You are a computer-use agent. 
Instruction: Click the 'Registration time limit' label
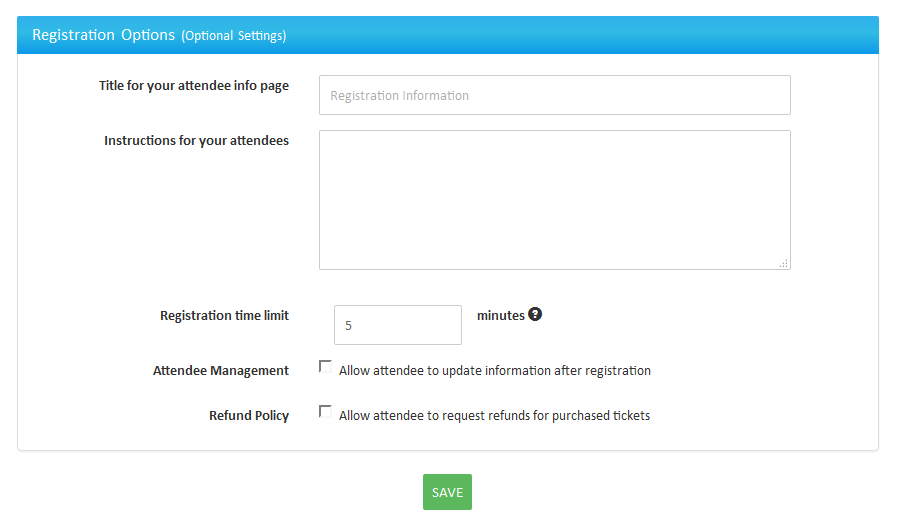224,316
